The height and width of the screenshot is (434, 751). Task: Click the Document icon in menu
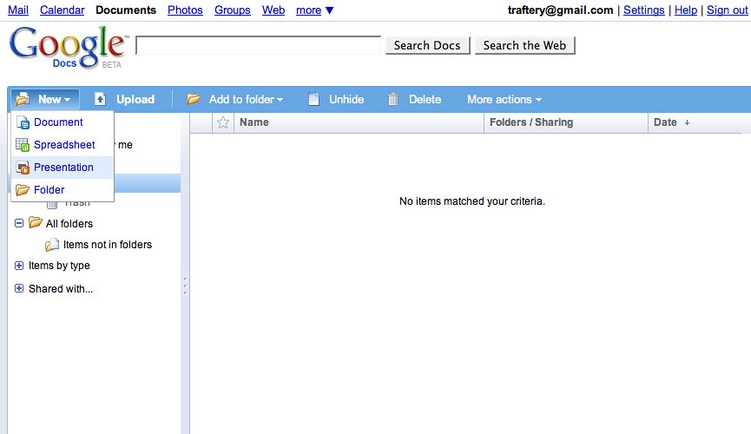pyautogui.click(x=23, y=122)
